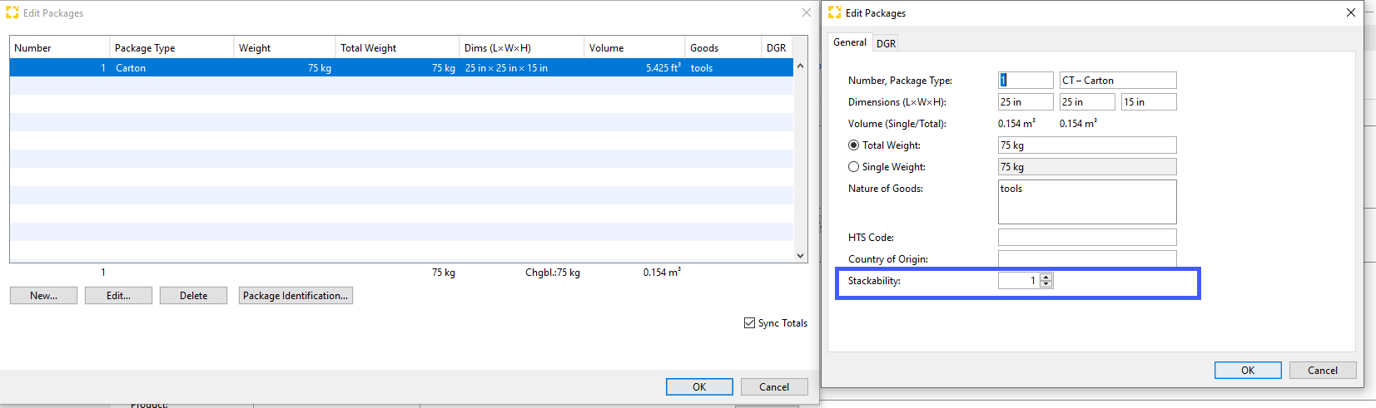Switch to the DGR tab
Screen dimensions: 1376x408
pos(886,43)
